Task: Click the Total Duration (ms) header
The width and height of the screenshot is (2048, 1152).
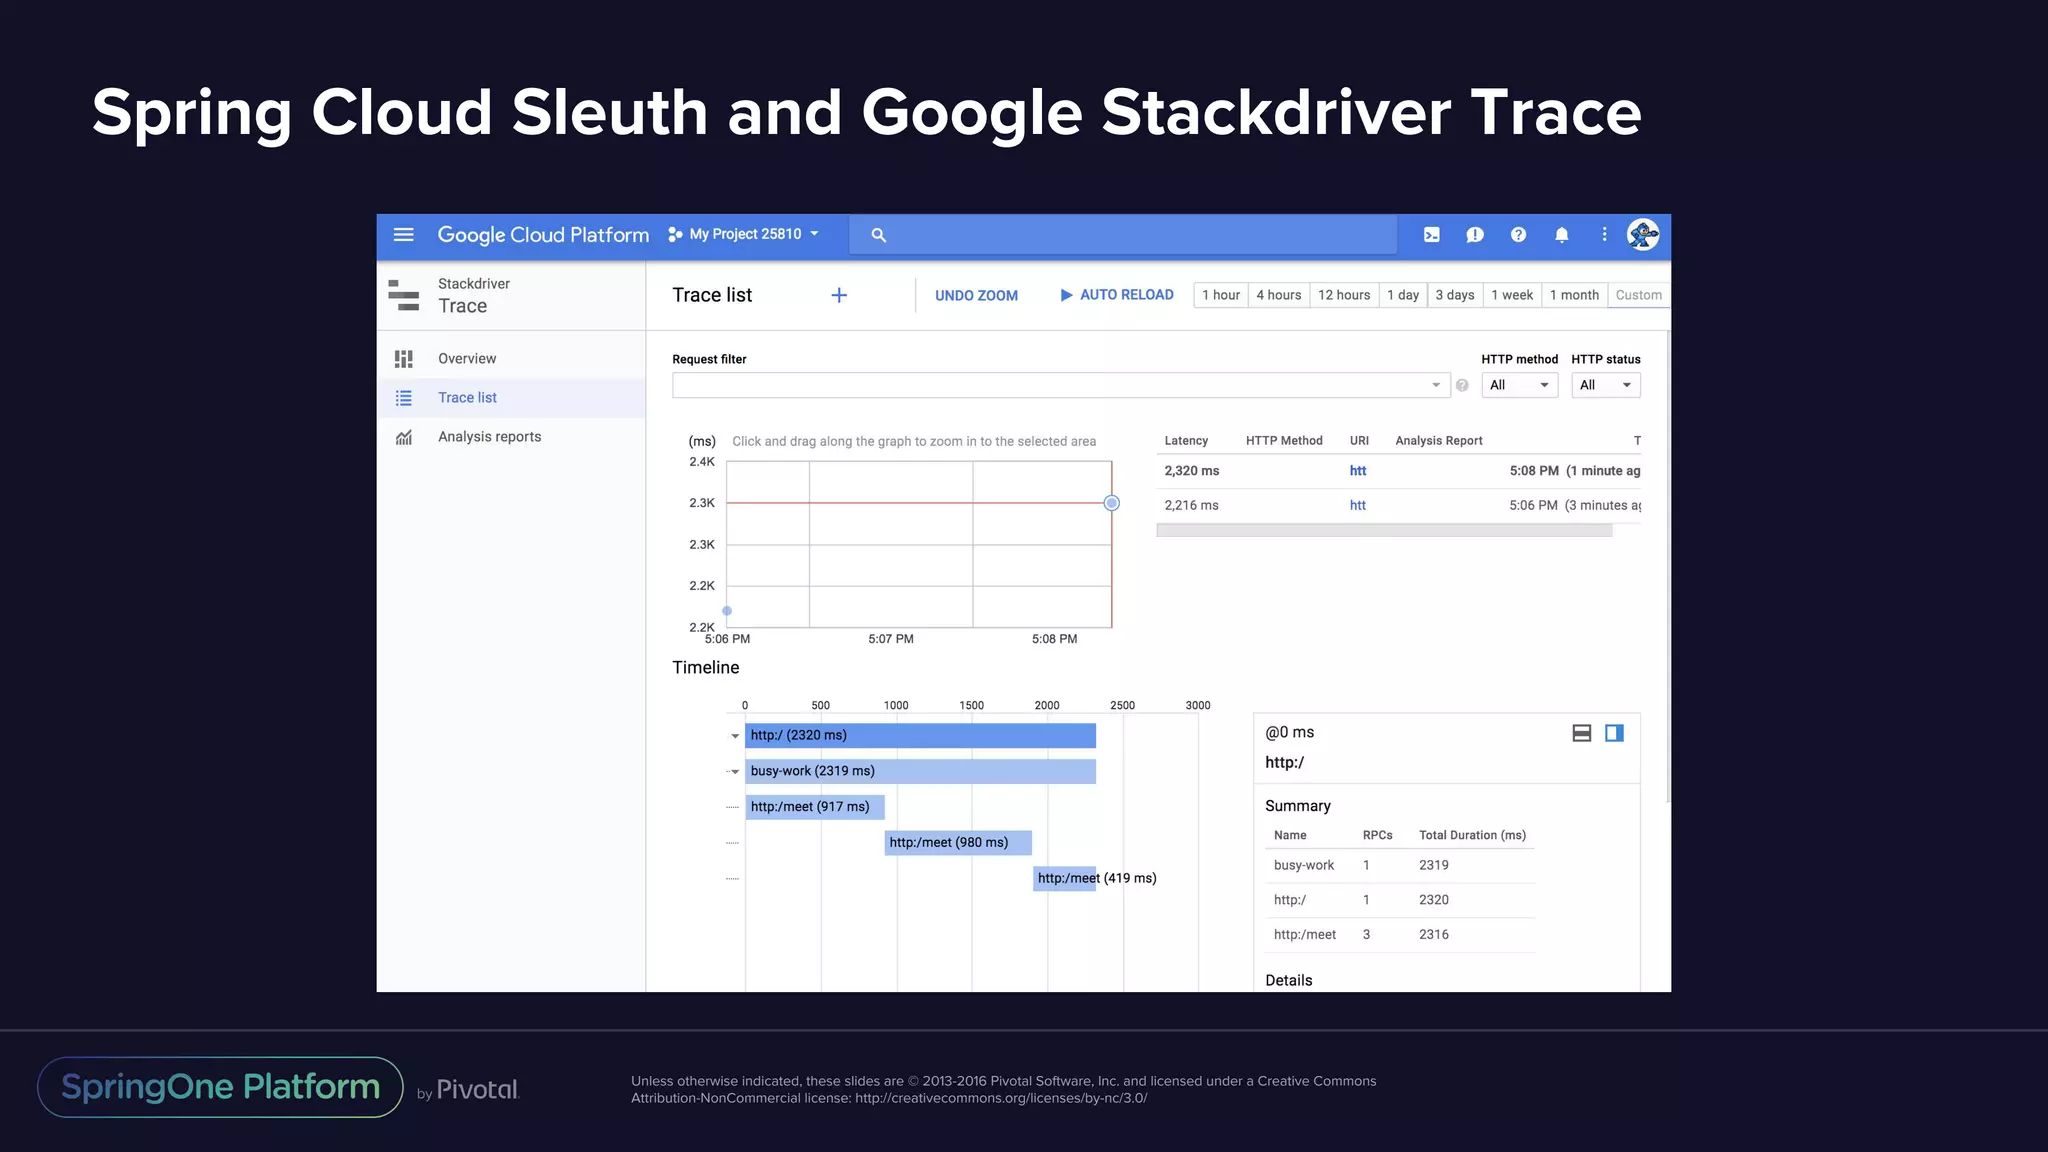Action: click(x=1472, y=835)
